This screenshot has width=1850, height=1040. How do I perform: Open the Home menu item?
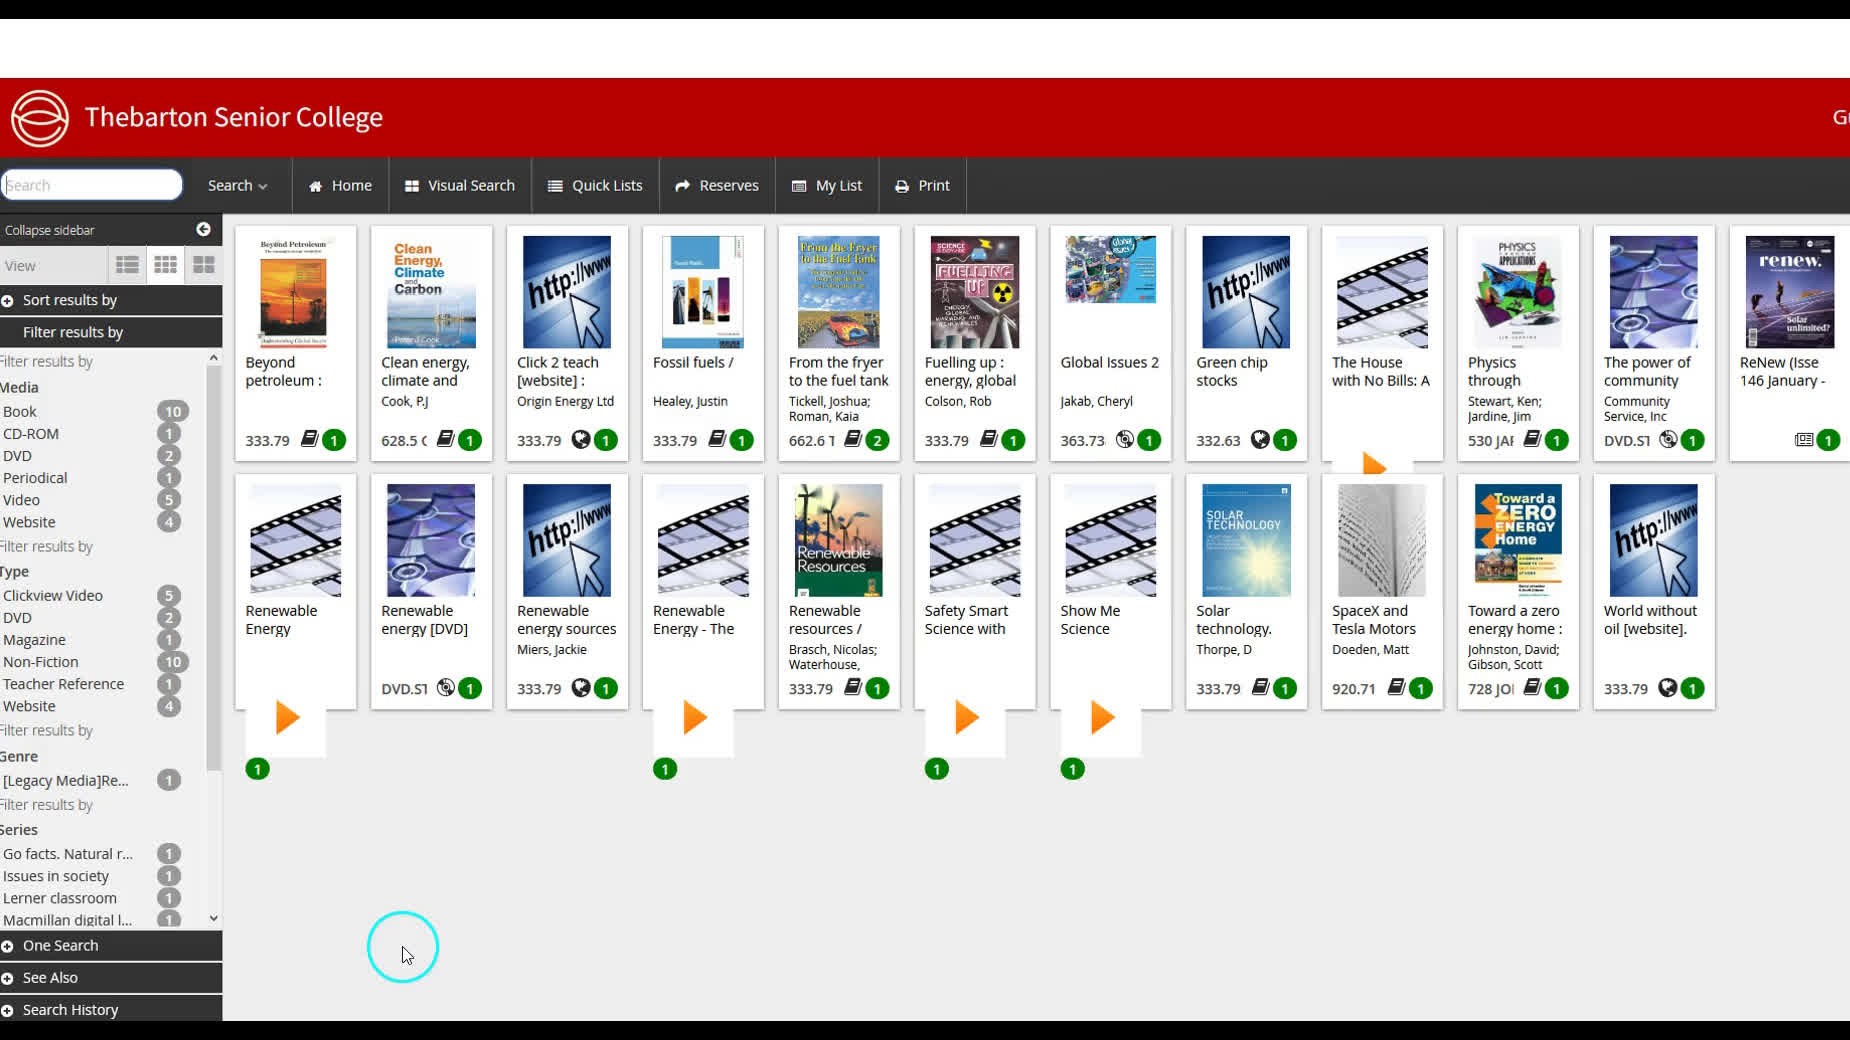[339, 185]
